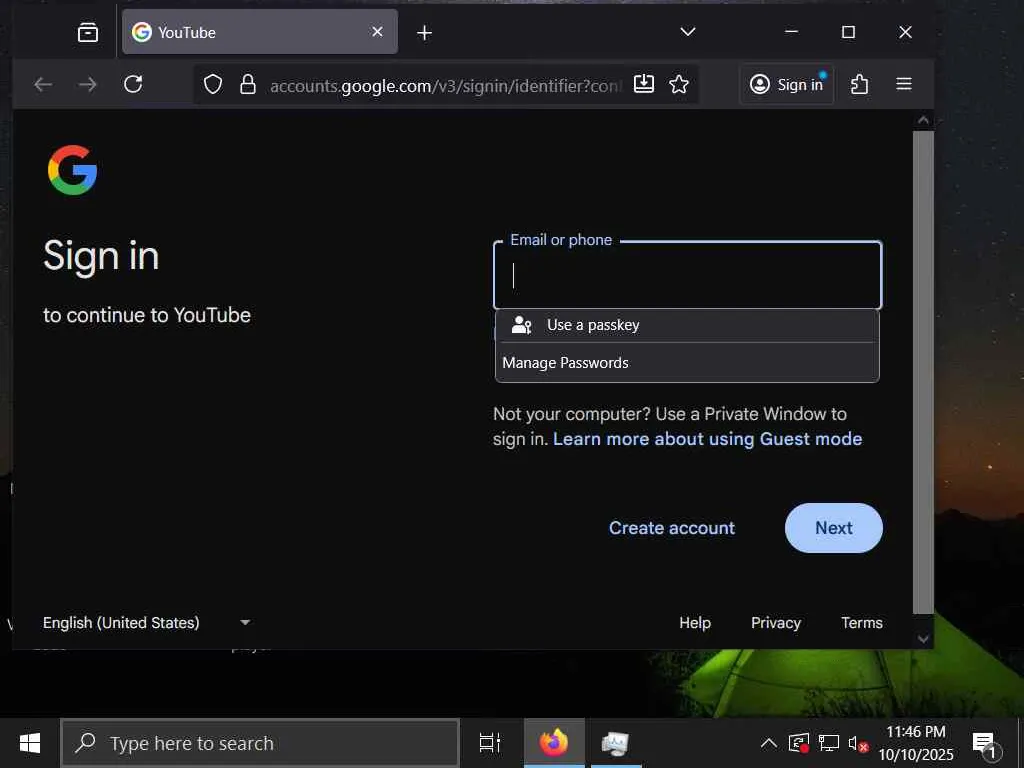Open the Privacy footer link
The image size is (1024, 768).
click(776, 622)
